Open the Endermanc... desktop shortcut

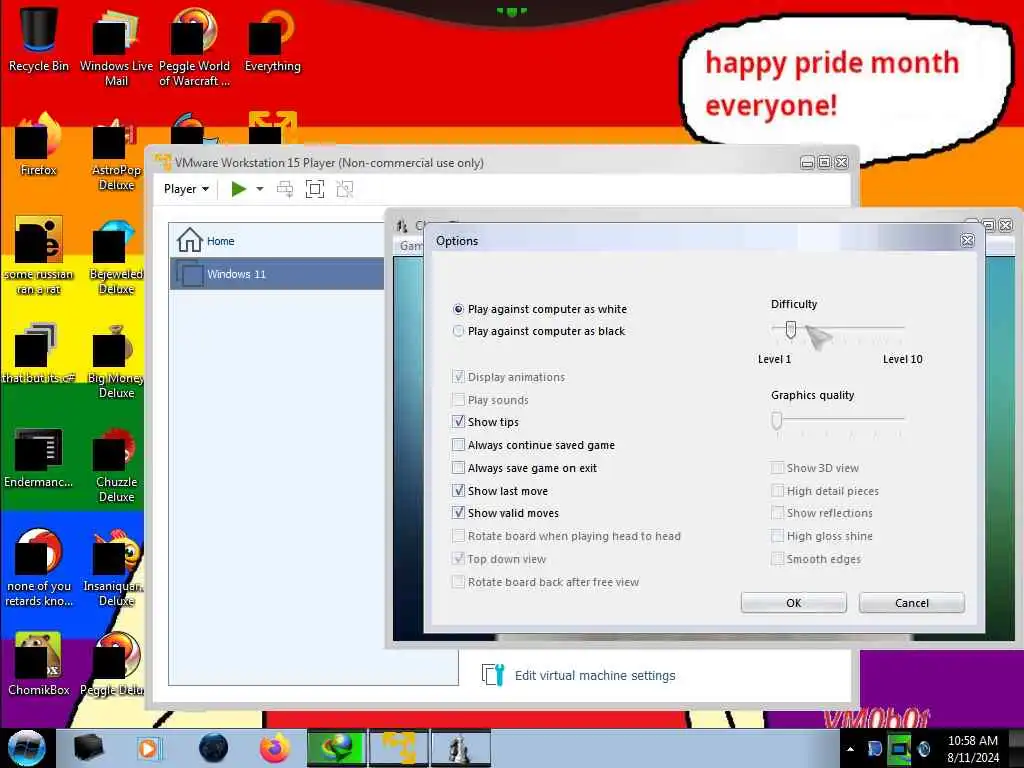click(x=39, y=457)
